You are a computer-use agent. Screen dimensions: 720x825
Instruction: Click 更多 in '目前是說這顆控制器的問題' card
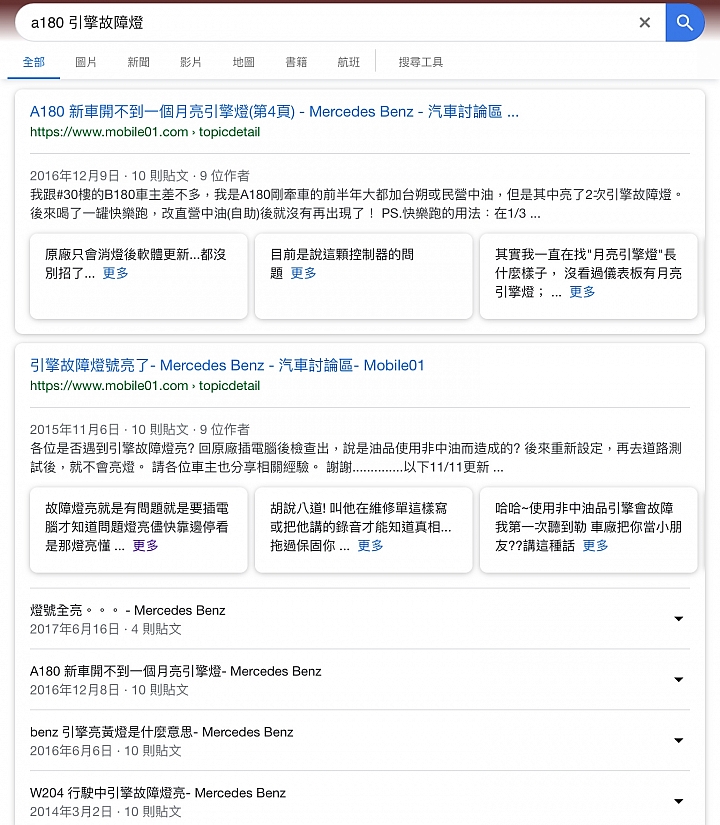tap(303, 273)
